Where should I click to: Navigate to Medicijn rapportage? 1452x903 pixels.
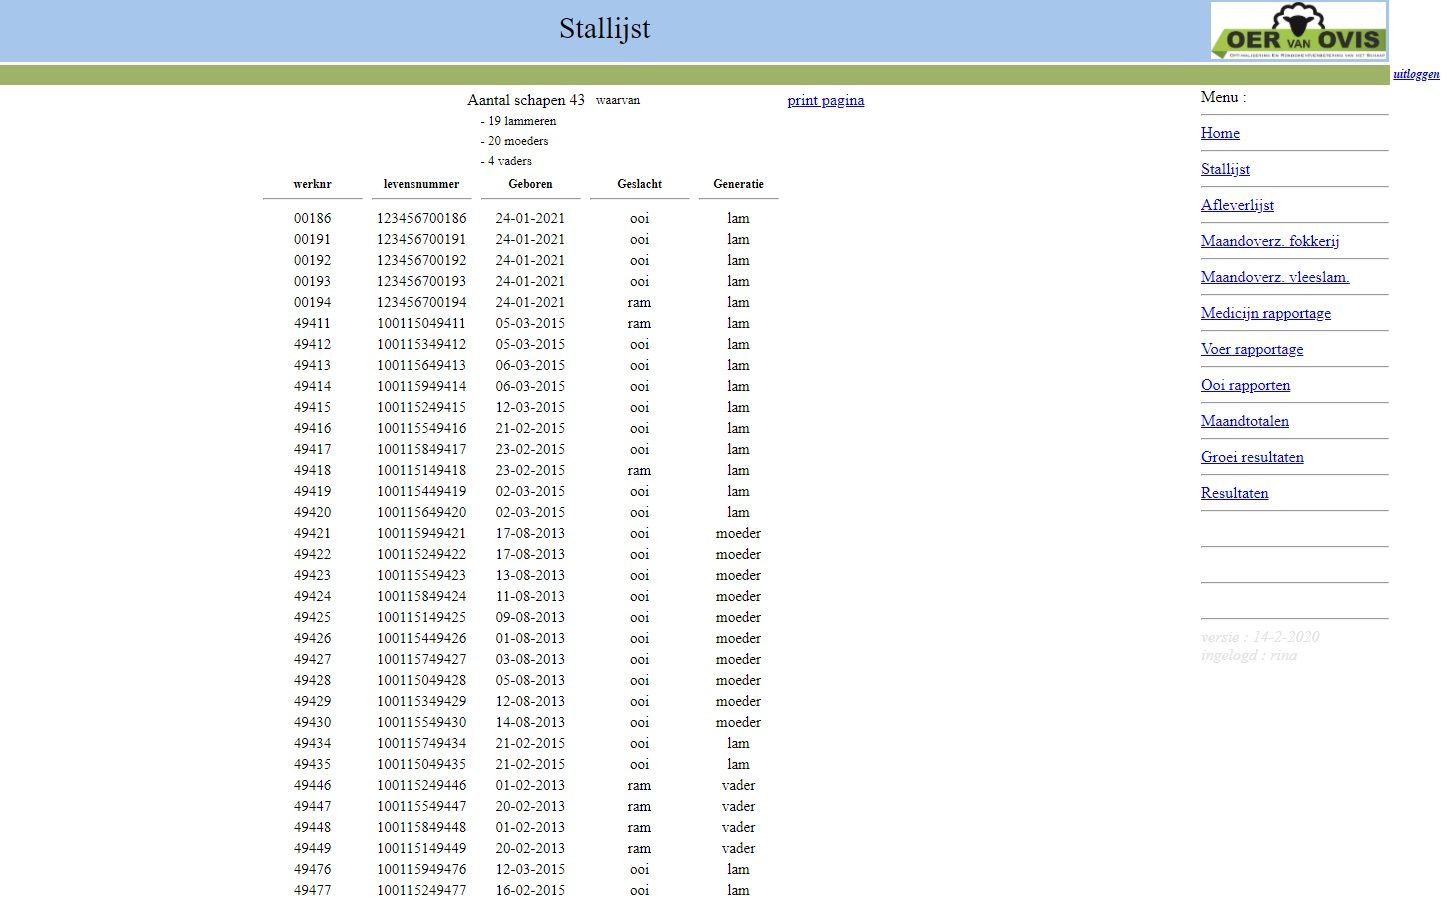pos(1265,313)
